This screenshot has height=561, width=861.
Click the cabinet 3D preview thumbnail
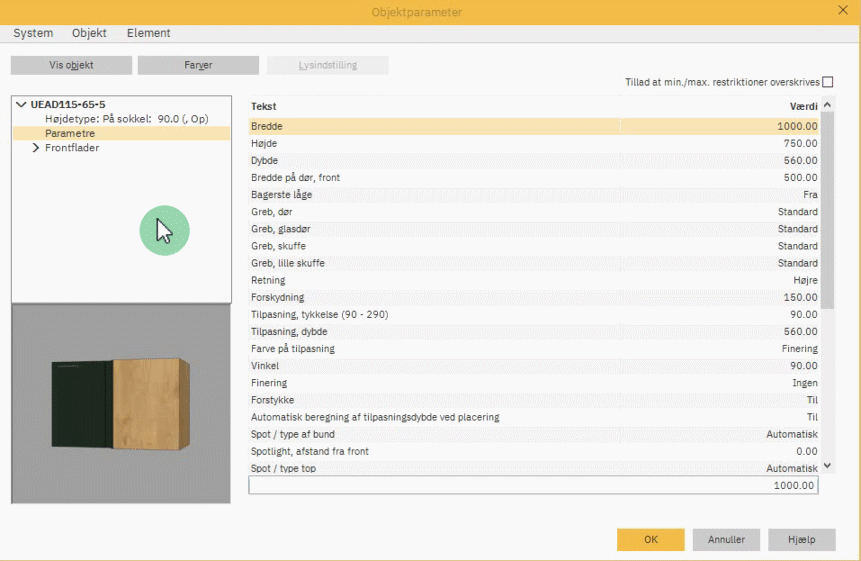(121, 404)
